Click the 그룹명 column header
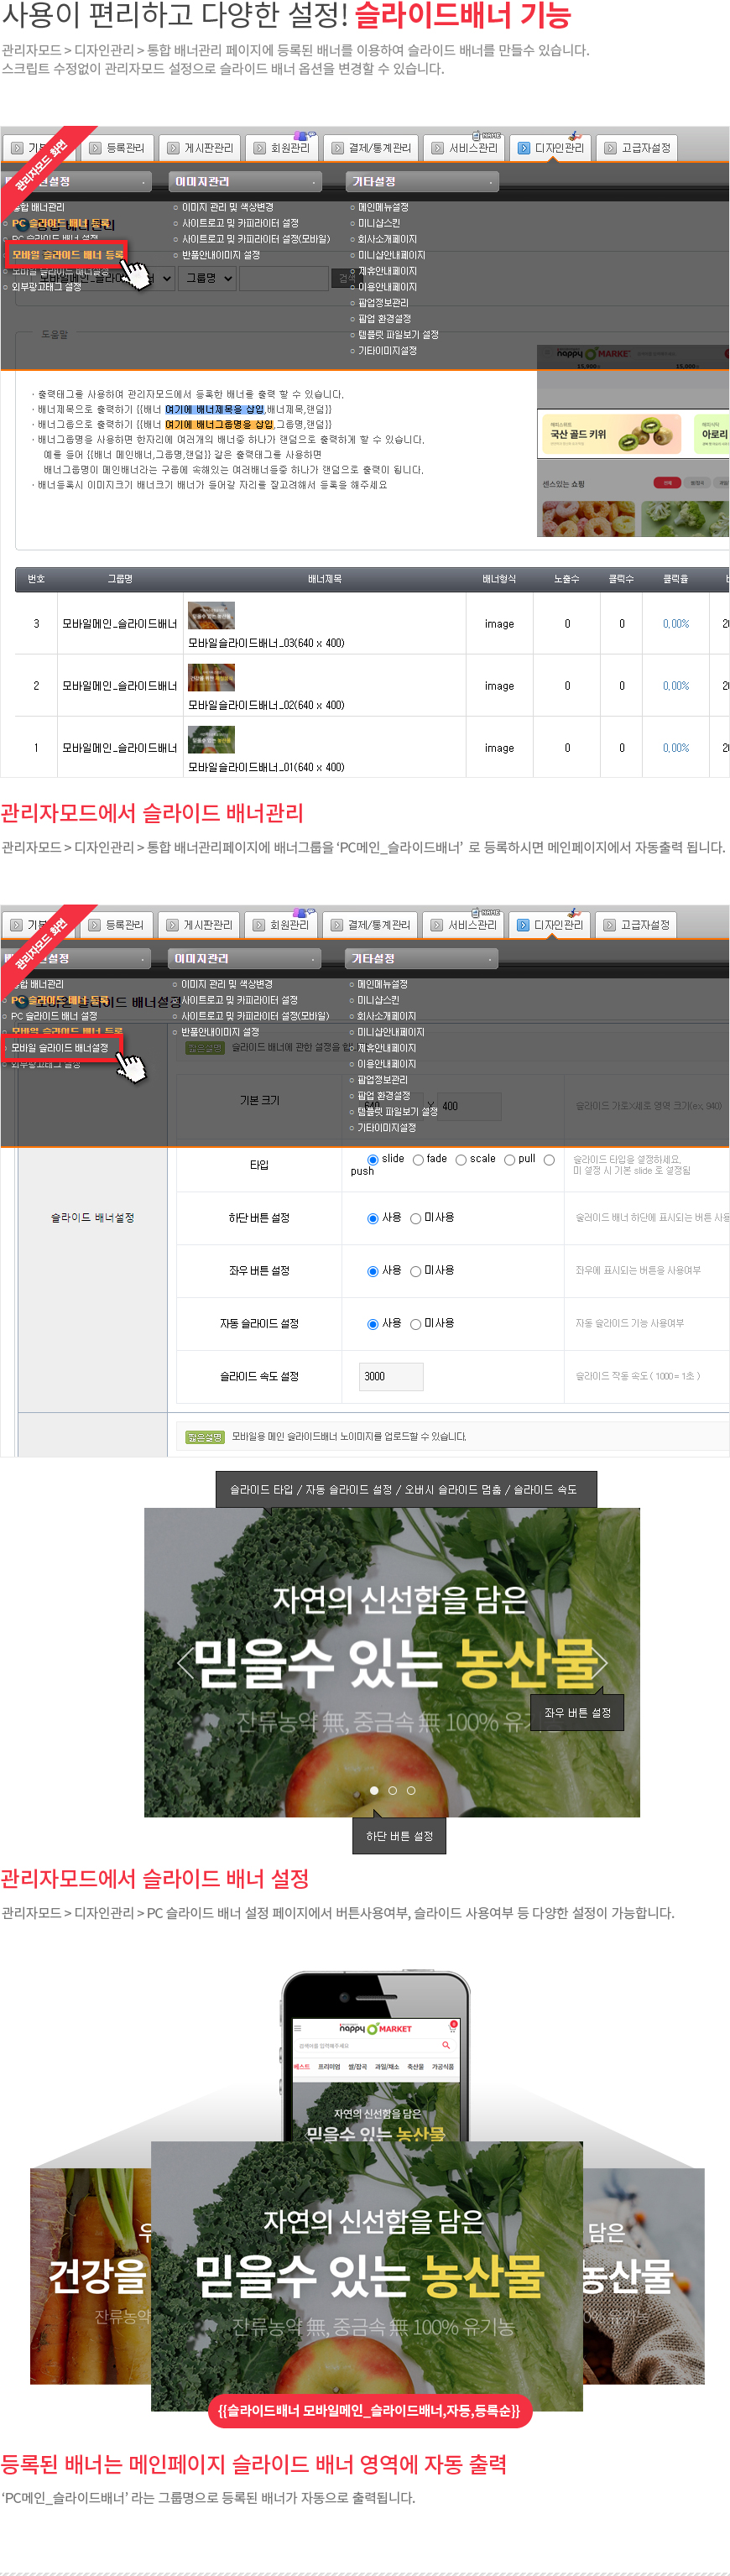The image size is (730, 2576). coord(120,579)
